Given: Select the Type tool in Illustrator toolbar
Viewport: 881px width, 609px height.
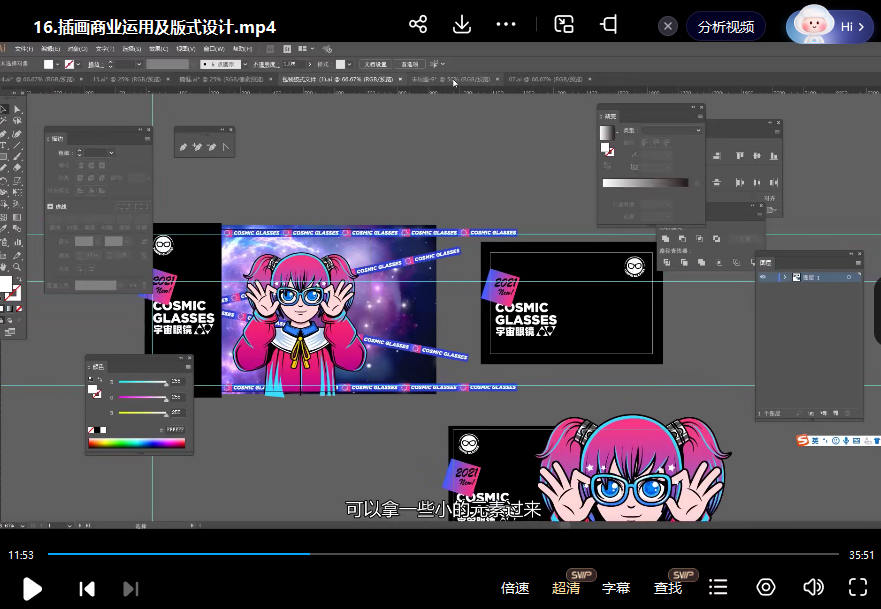Looking at the screenshot, I should [x=5, y=146].
